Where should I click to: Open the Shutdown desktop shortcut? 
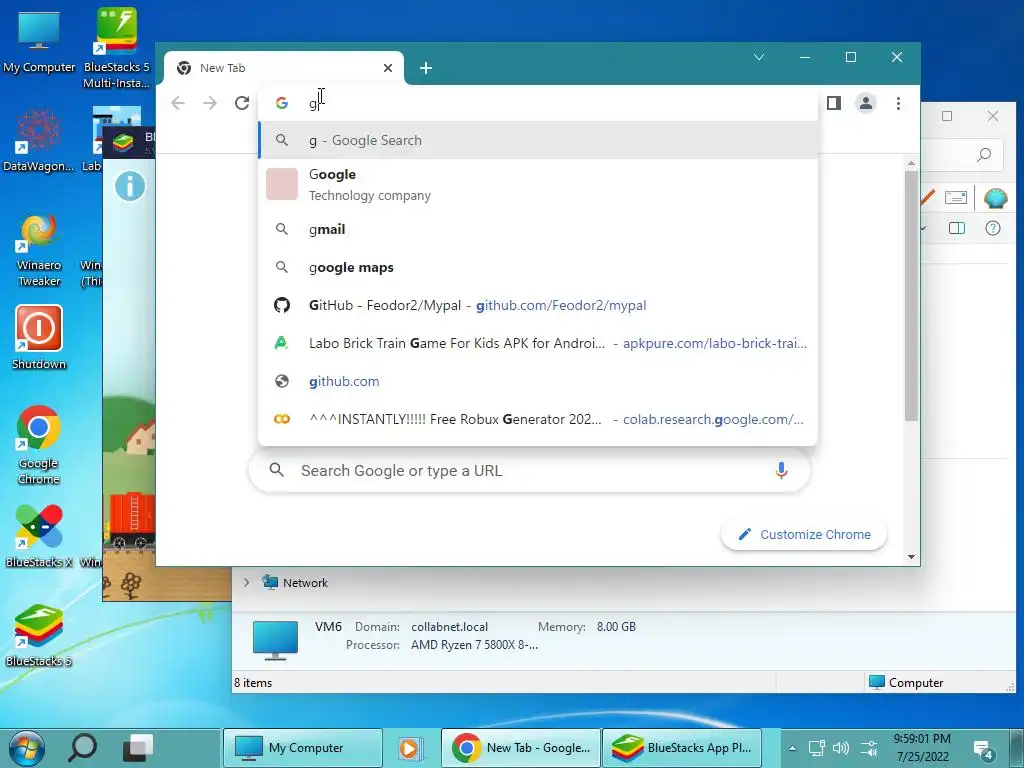click(39, 338)
